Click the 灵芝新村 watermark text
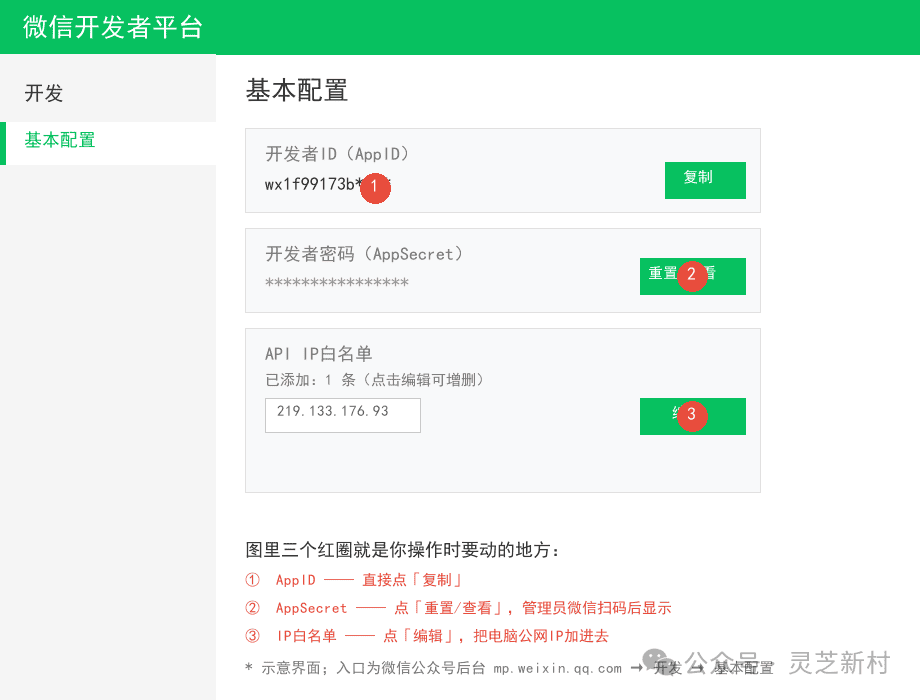 tap(839, 663)
